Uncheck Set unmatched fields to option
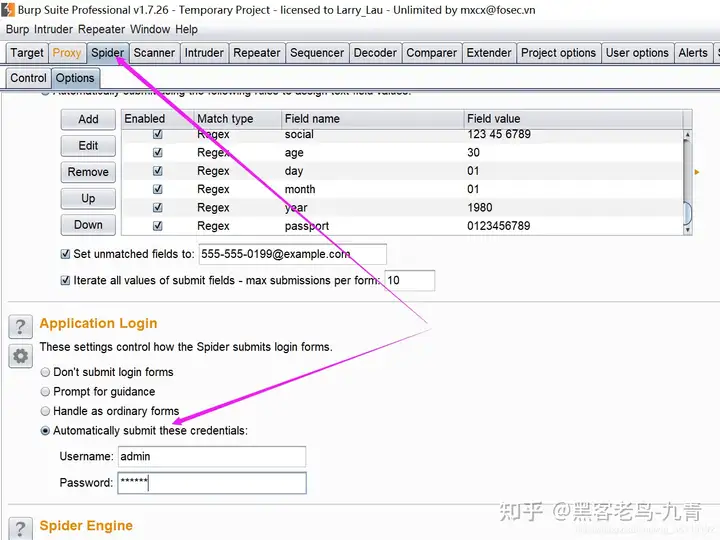 65,254
